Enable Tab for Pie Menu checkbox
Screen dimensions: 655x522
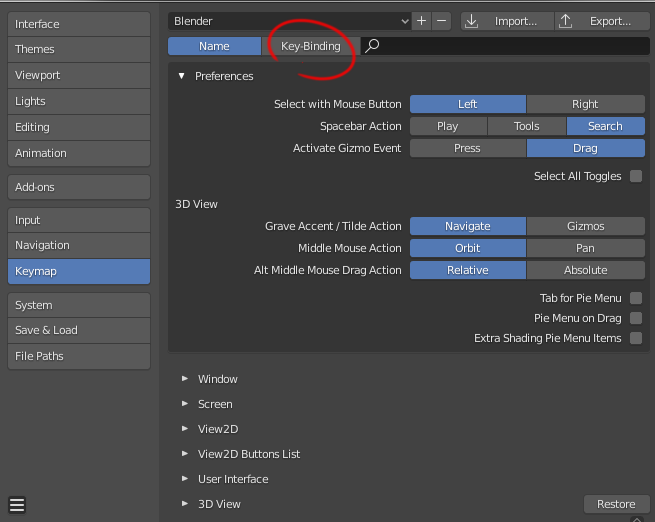coord(636,298)
